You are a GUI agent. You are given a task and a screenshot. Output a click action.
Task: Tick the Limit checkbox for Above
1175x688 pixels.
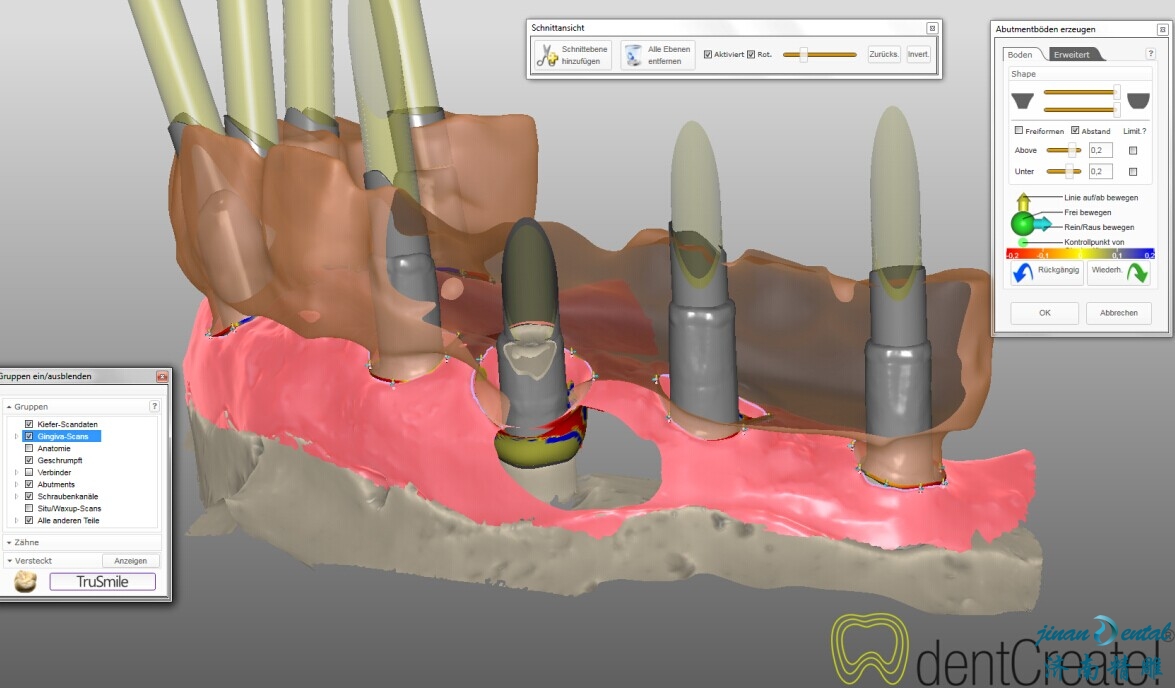pyautogui.click(x=1133, y=151)
